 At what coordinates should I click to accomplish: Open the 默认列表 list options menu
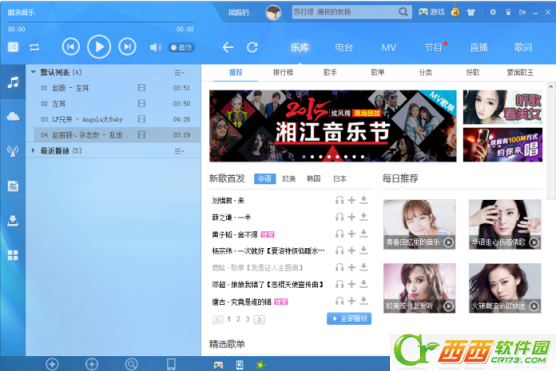(x=179, y=73)
